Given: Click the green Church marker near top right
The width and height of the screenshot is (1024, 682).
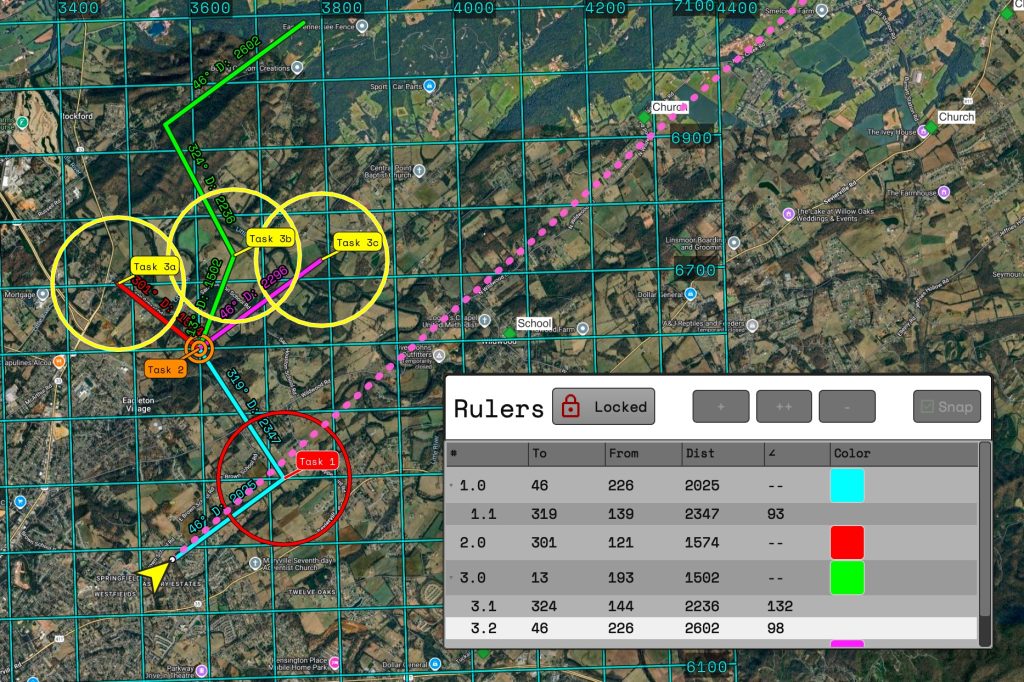Looking at the screenshot, I should 931,126.
